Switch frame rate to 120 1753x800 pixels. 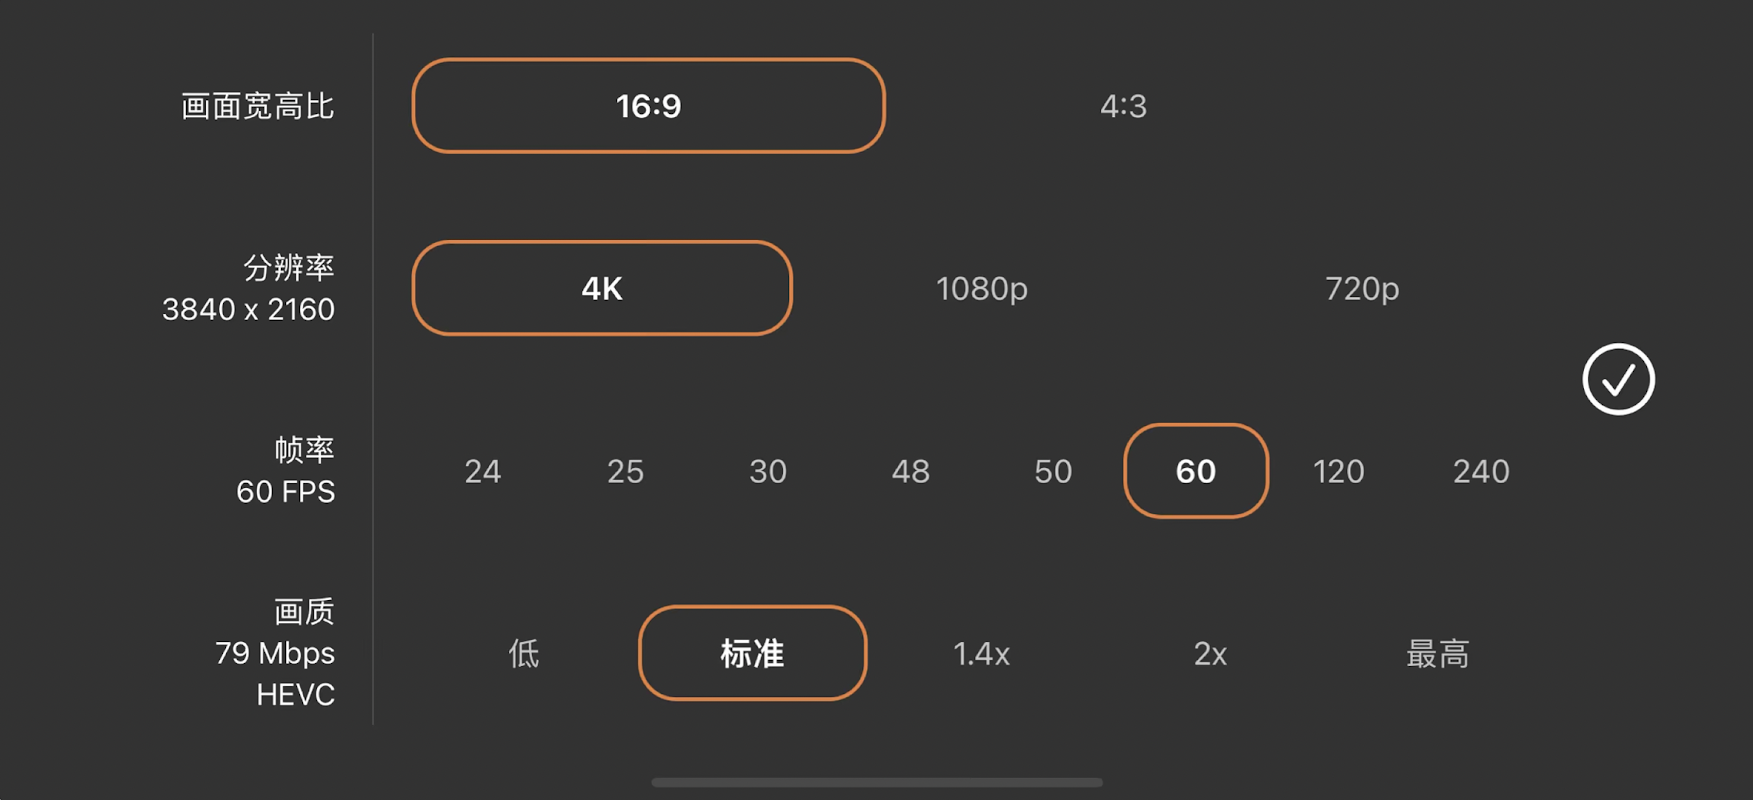(x=1338, y=471)
